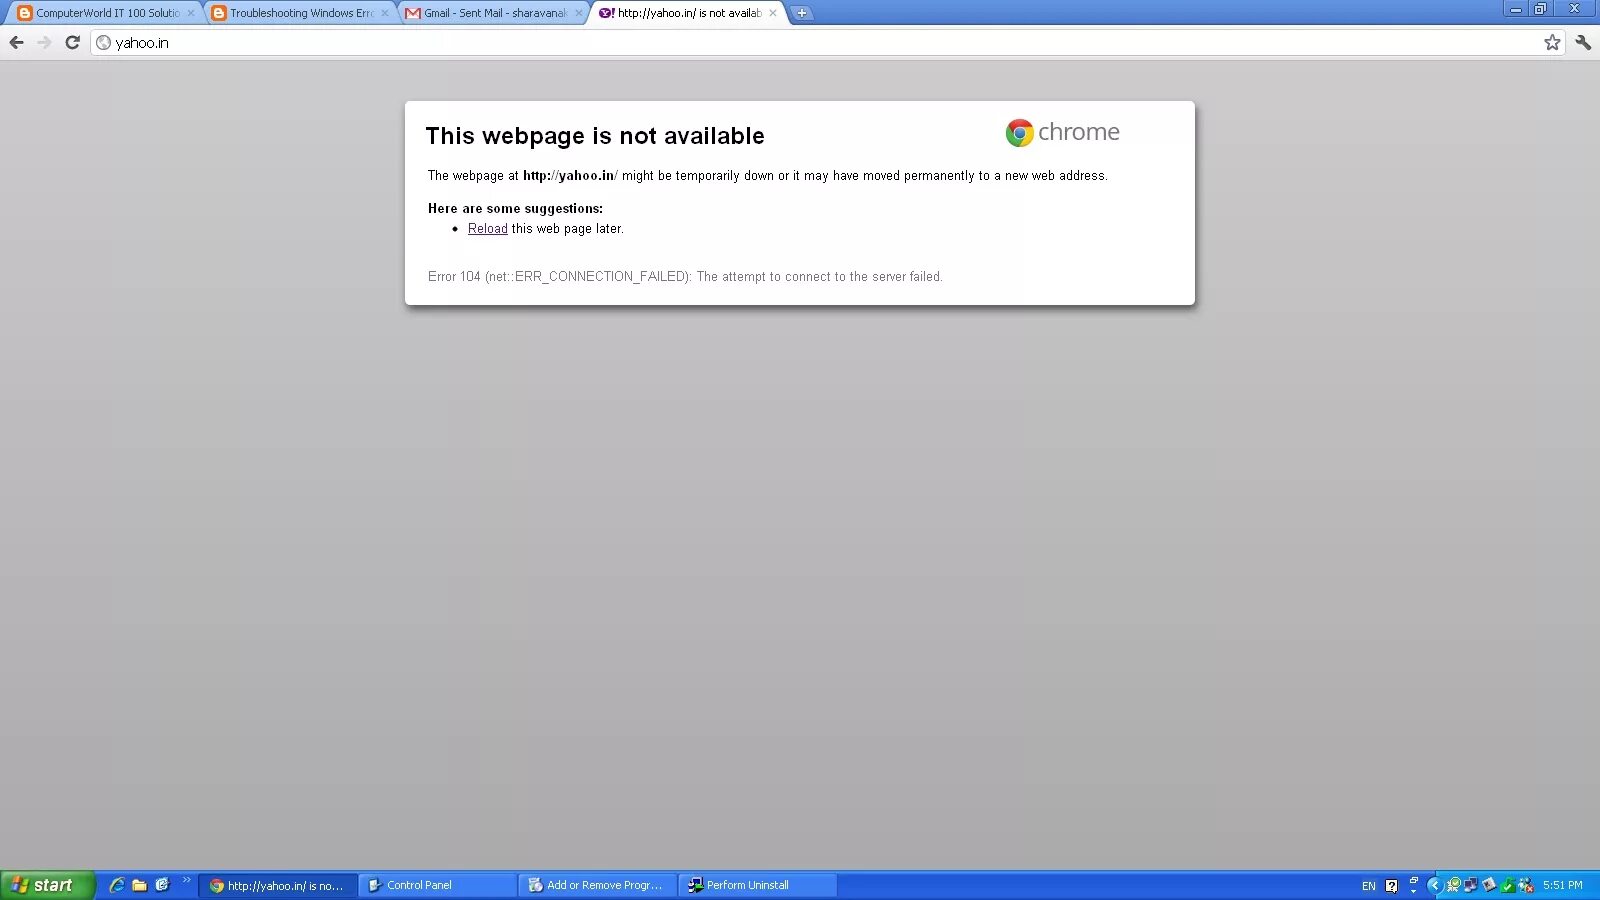Close the yahoo.in not available tab

tap(773, 13)
